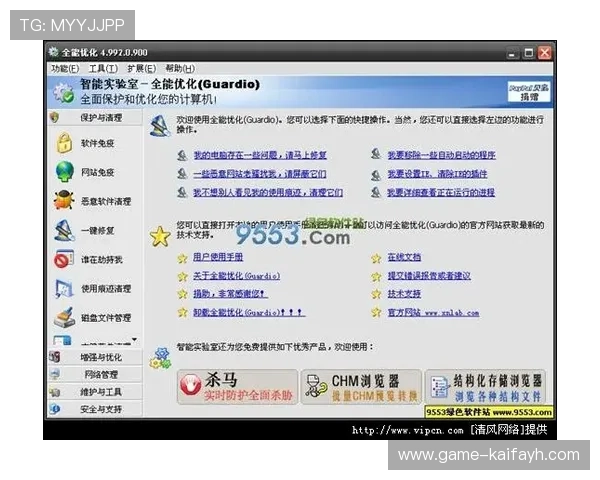Open the 帮助(H) menu
Image resolution: width=600 pixels, height=480 pixels.
[x=179, y=69]
